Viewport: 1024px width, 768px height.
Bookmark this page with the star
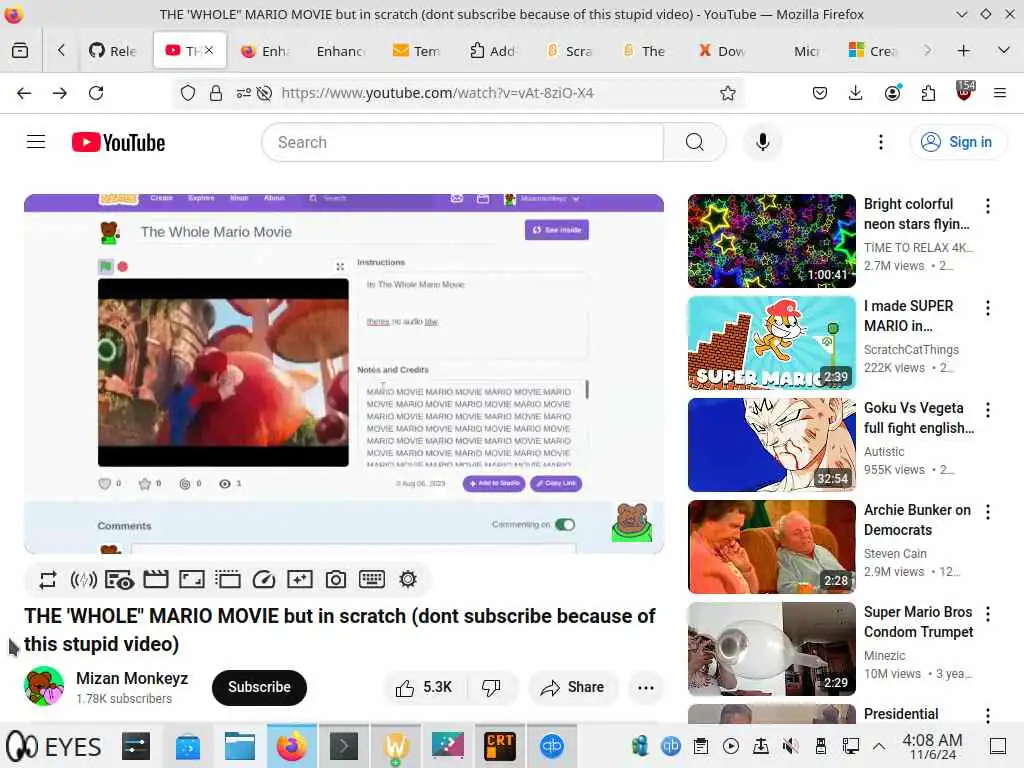pyautogui.click(x=728, y=93)
